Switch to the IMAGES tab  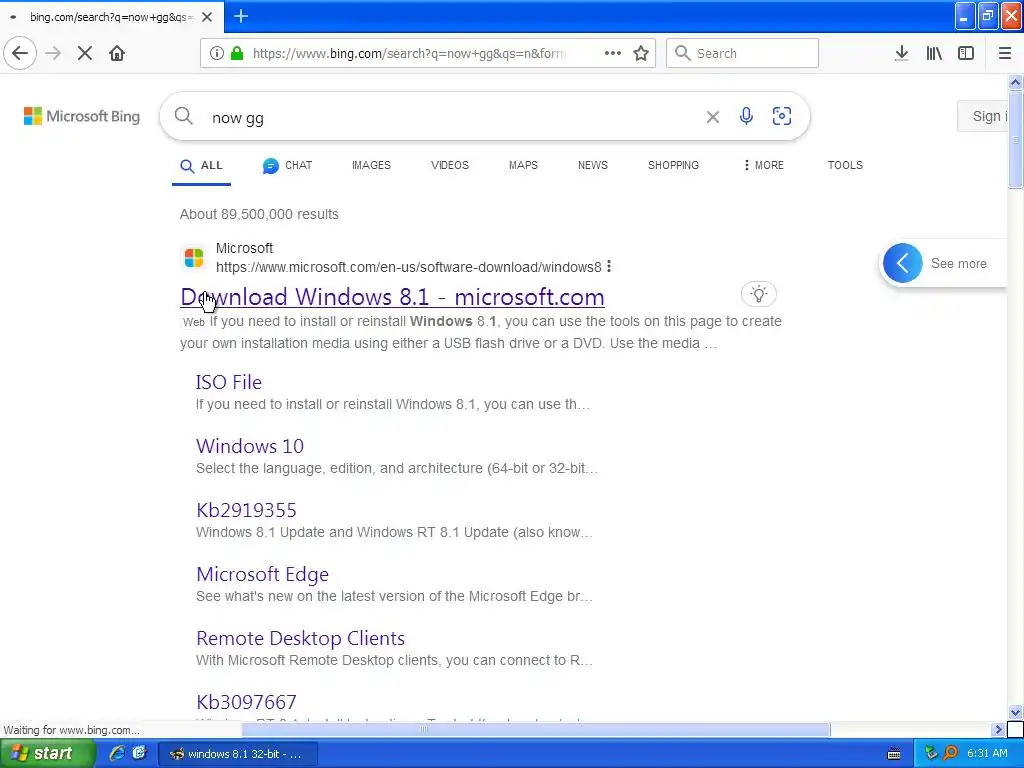pos(371,165)
